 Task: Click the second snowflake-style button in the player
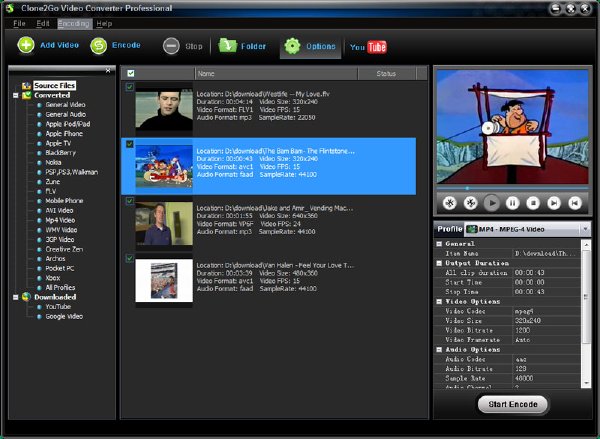[x=470, y=203]
